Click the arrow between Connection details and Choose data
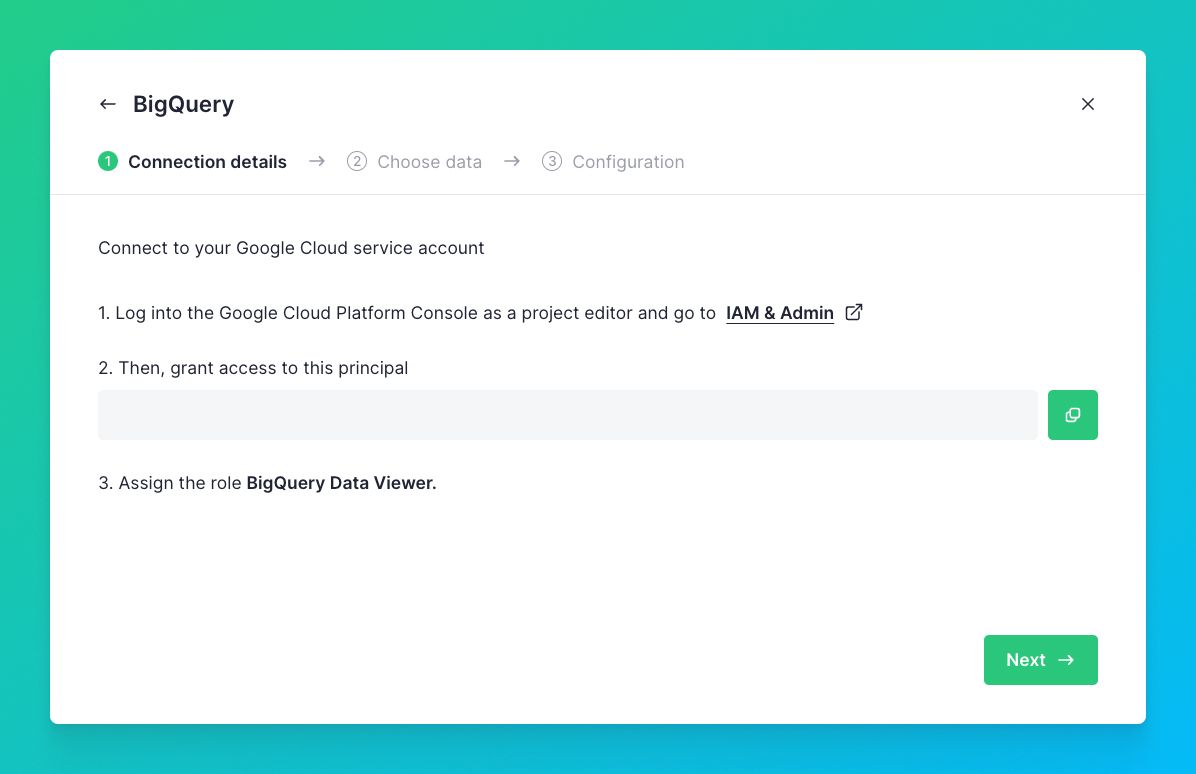This screenshot has width=1196, height=774. tap(317, 162)
